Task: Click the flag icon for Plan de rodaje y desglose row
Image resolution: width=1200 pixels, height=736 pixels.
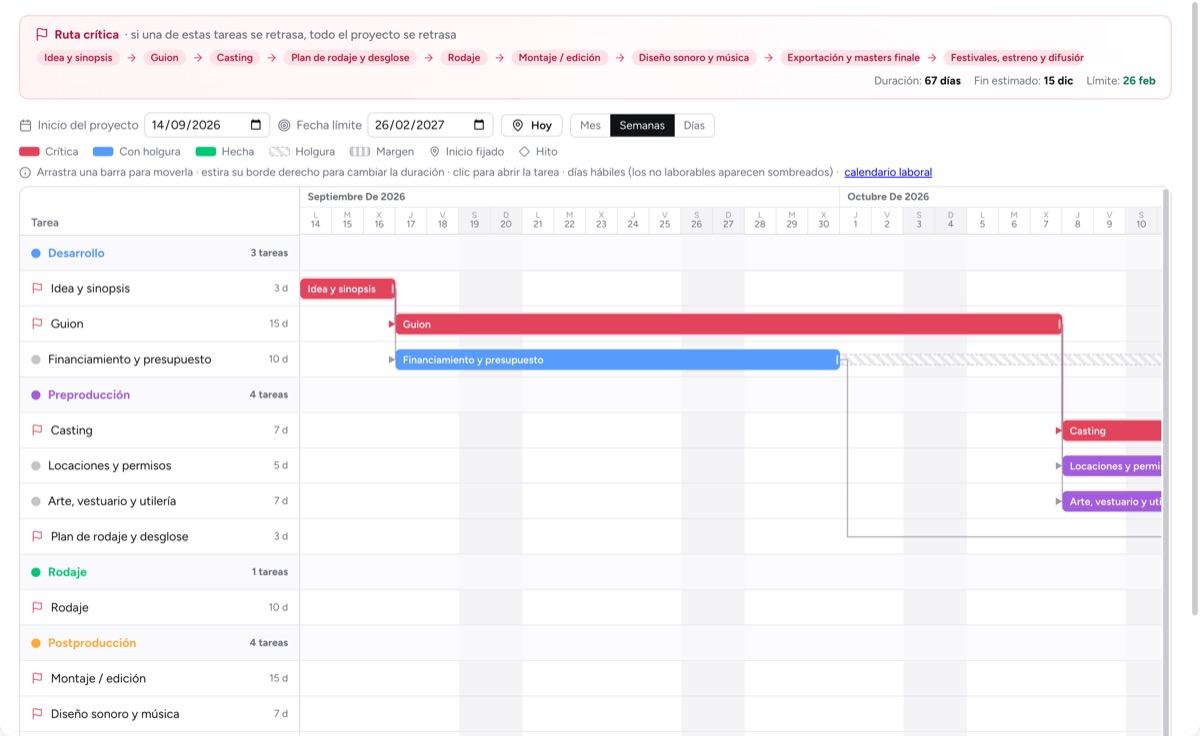Action: 37,537
